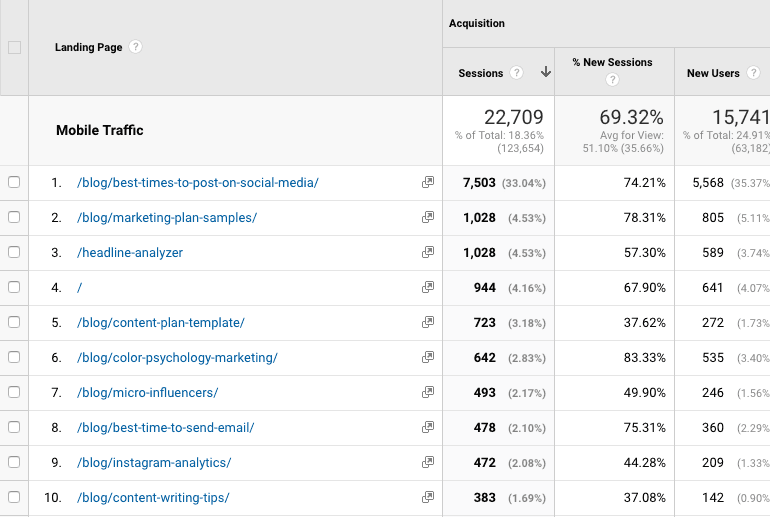This screenshot has height=517, width=770.
Task: Click the help icon next to Sessions header
Action: (517, 73)
